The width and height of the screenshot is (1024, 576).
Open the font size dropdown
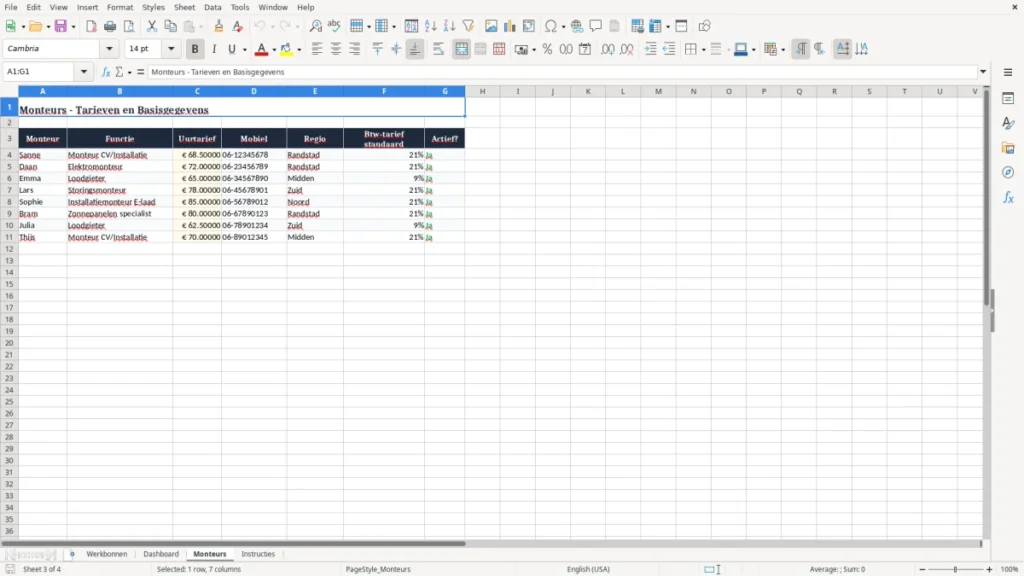[x=171, y=48]
